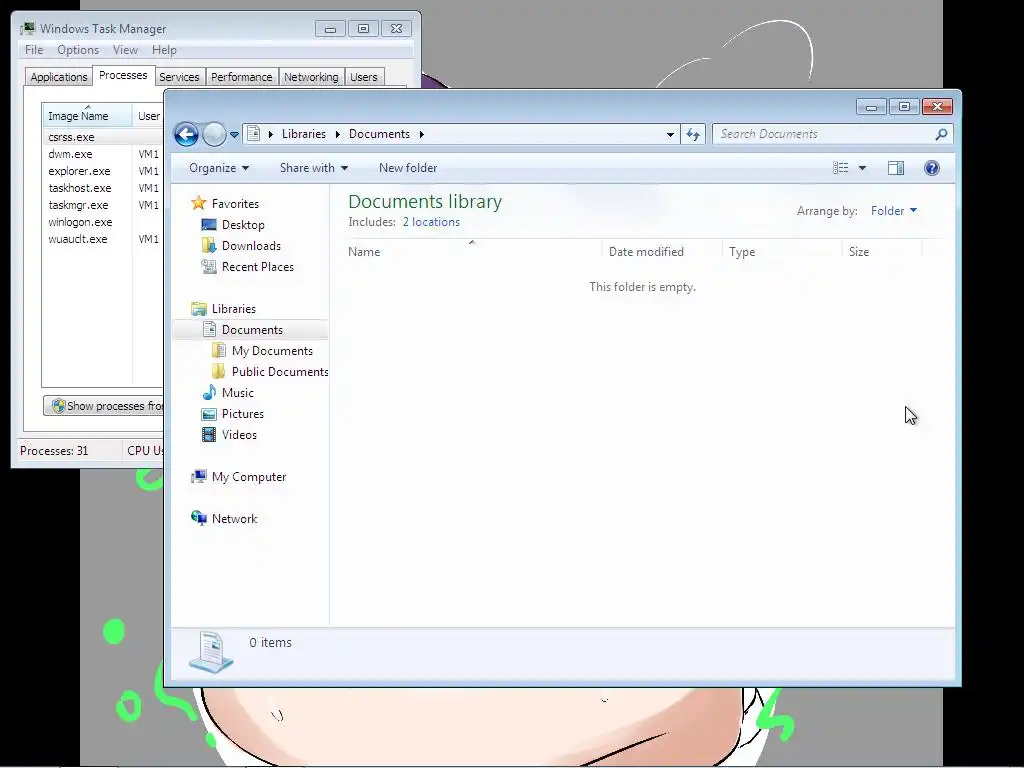Image resolution: width=1024 pixels, height=768 pixels.
Task: Open Explorer help
Action: 932,168
